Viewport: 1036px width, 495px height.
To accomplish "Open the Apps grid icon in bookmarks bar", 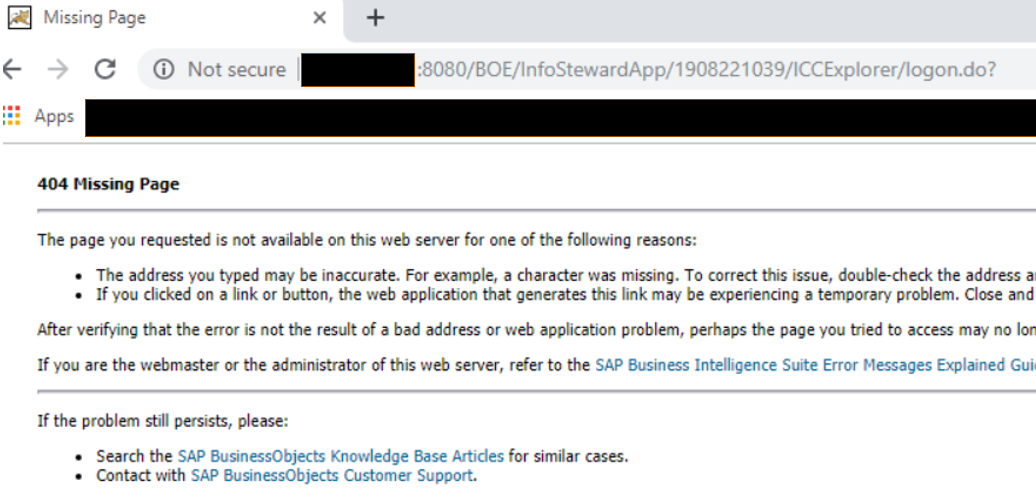I will [12, 116].
